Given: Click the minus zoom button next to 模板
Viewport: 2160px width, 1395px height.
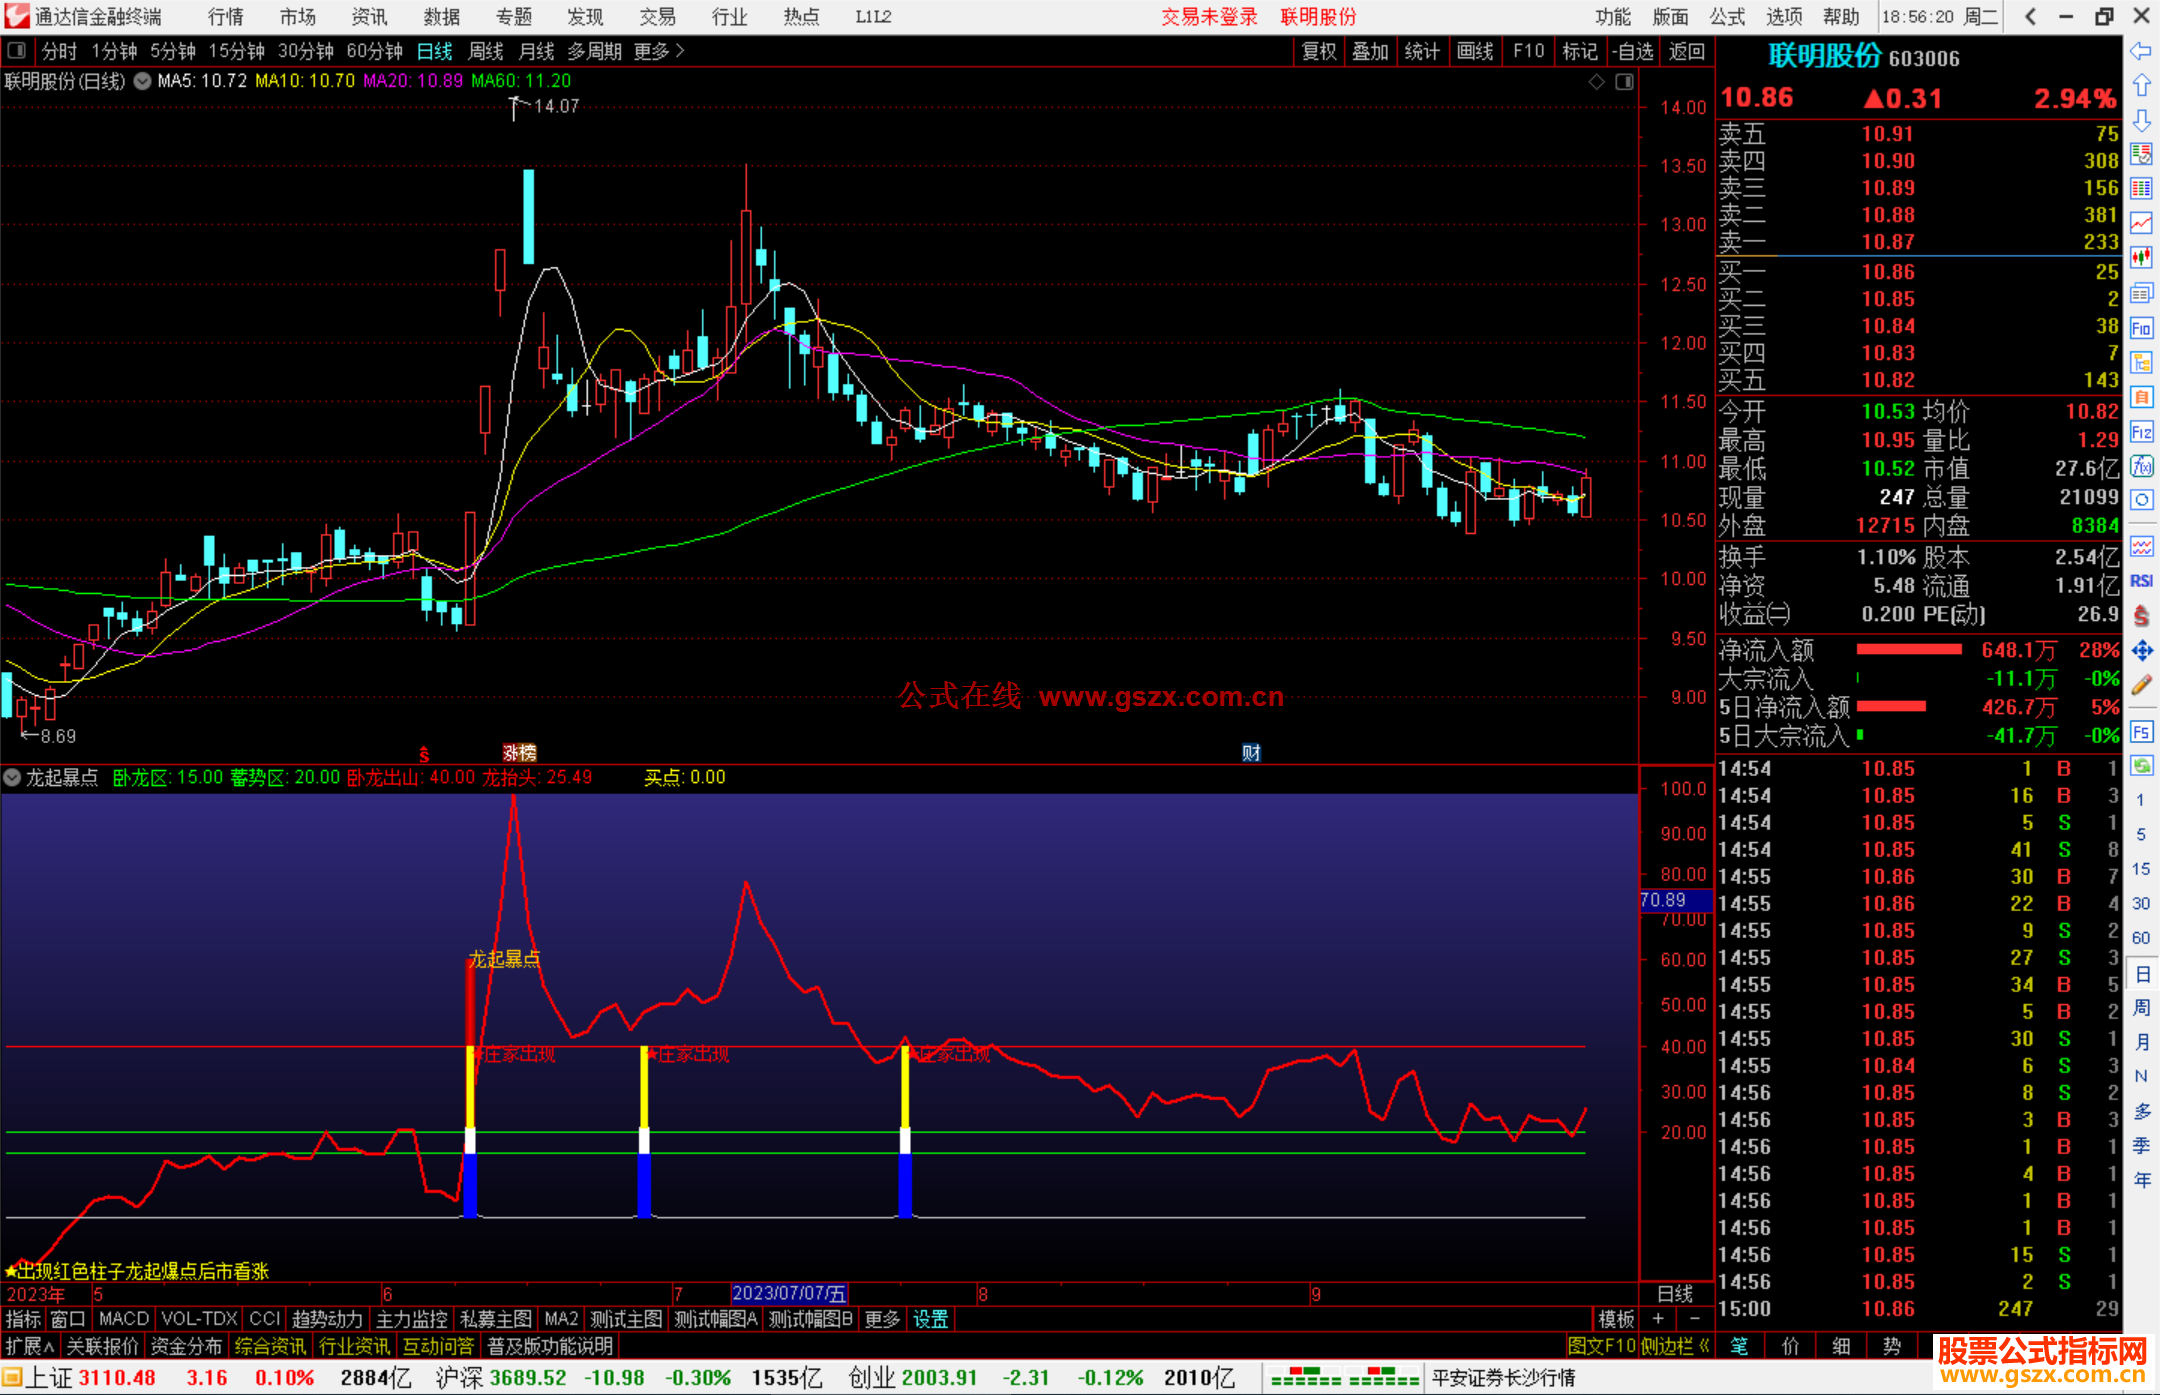Looking at the screenshot, I should click(1694, 1319).
